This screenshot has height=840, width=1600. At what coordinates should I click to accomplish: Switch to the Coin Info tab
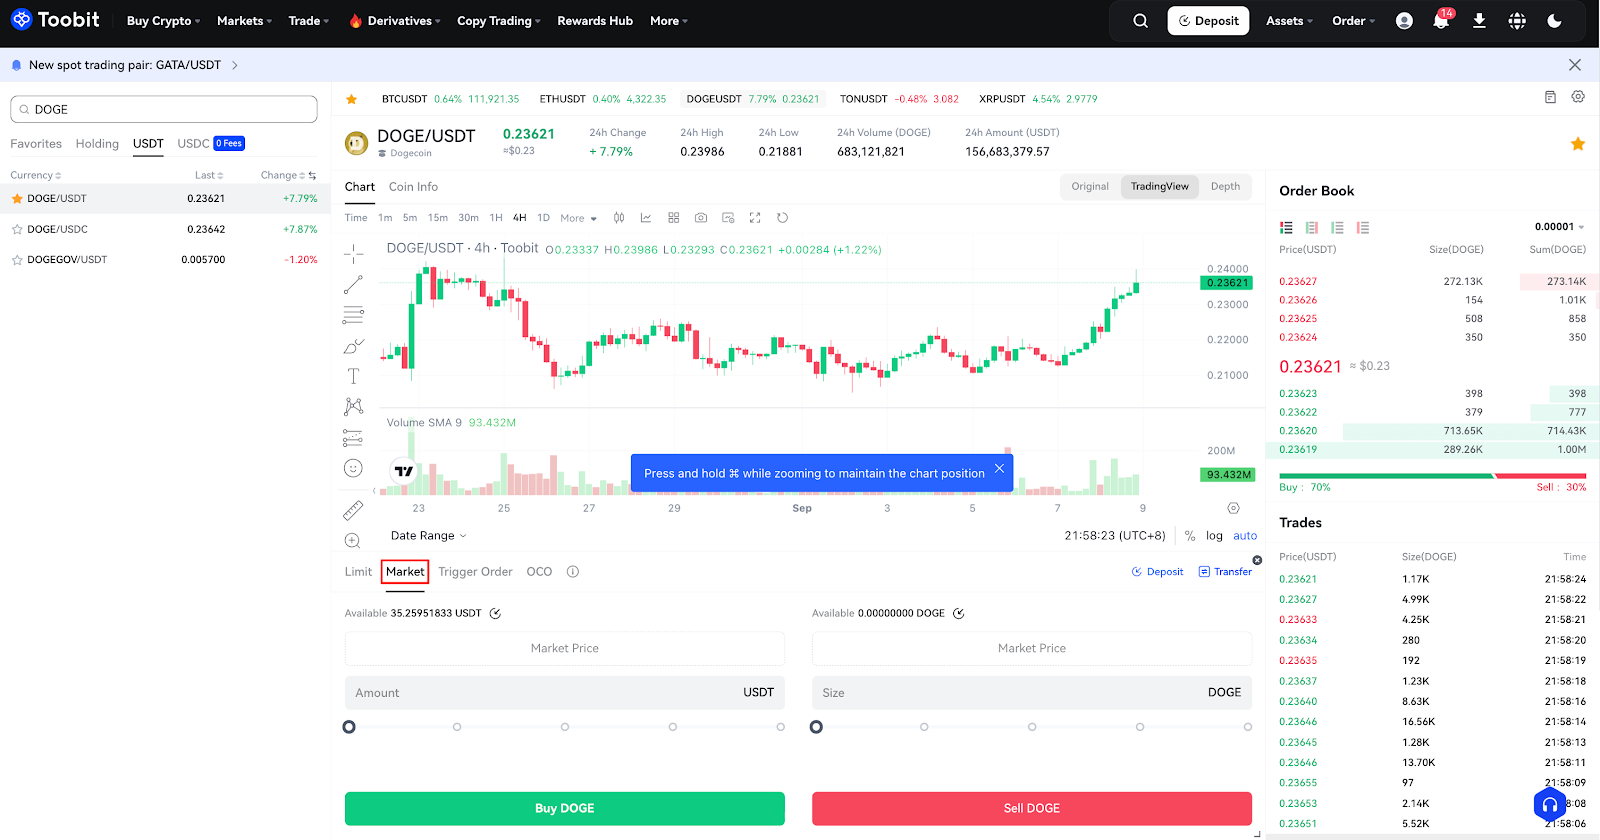[413, 187]
